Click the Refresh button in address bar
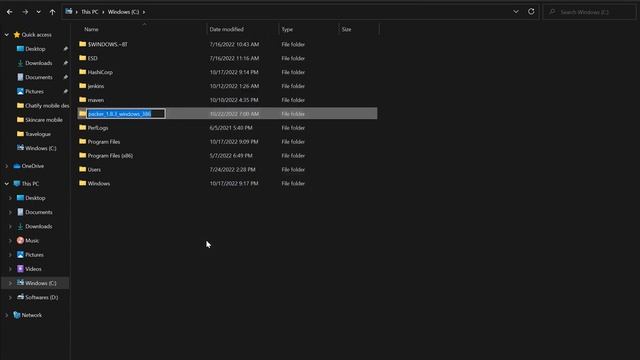This screenshot has height=360, width=640. tap(531, 12)
